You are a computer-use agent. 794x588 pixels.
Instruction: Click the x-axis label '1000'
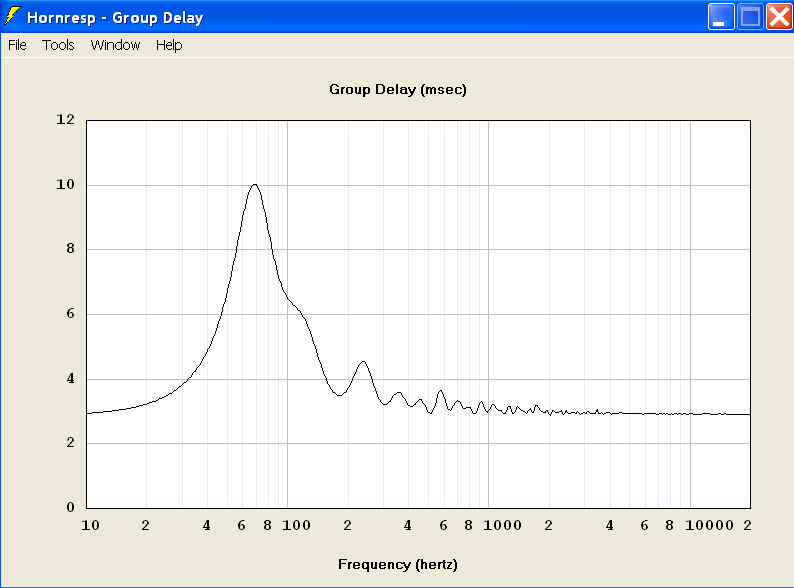click(502, 525)
